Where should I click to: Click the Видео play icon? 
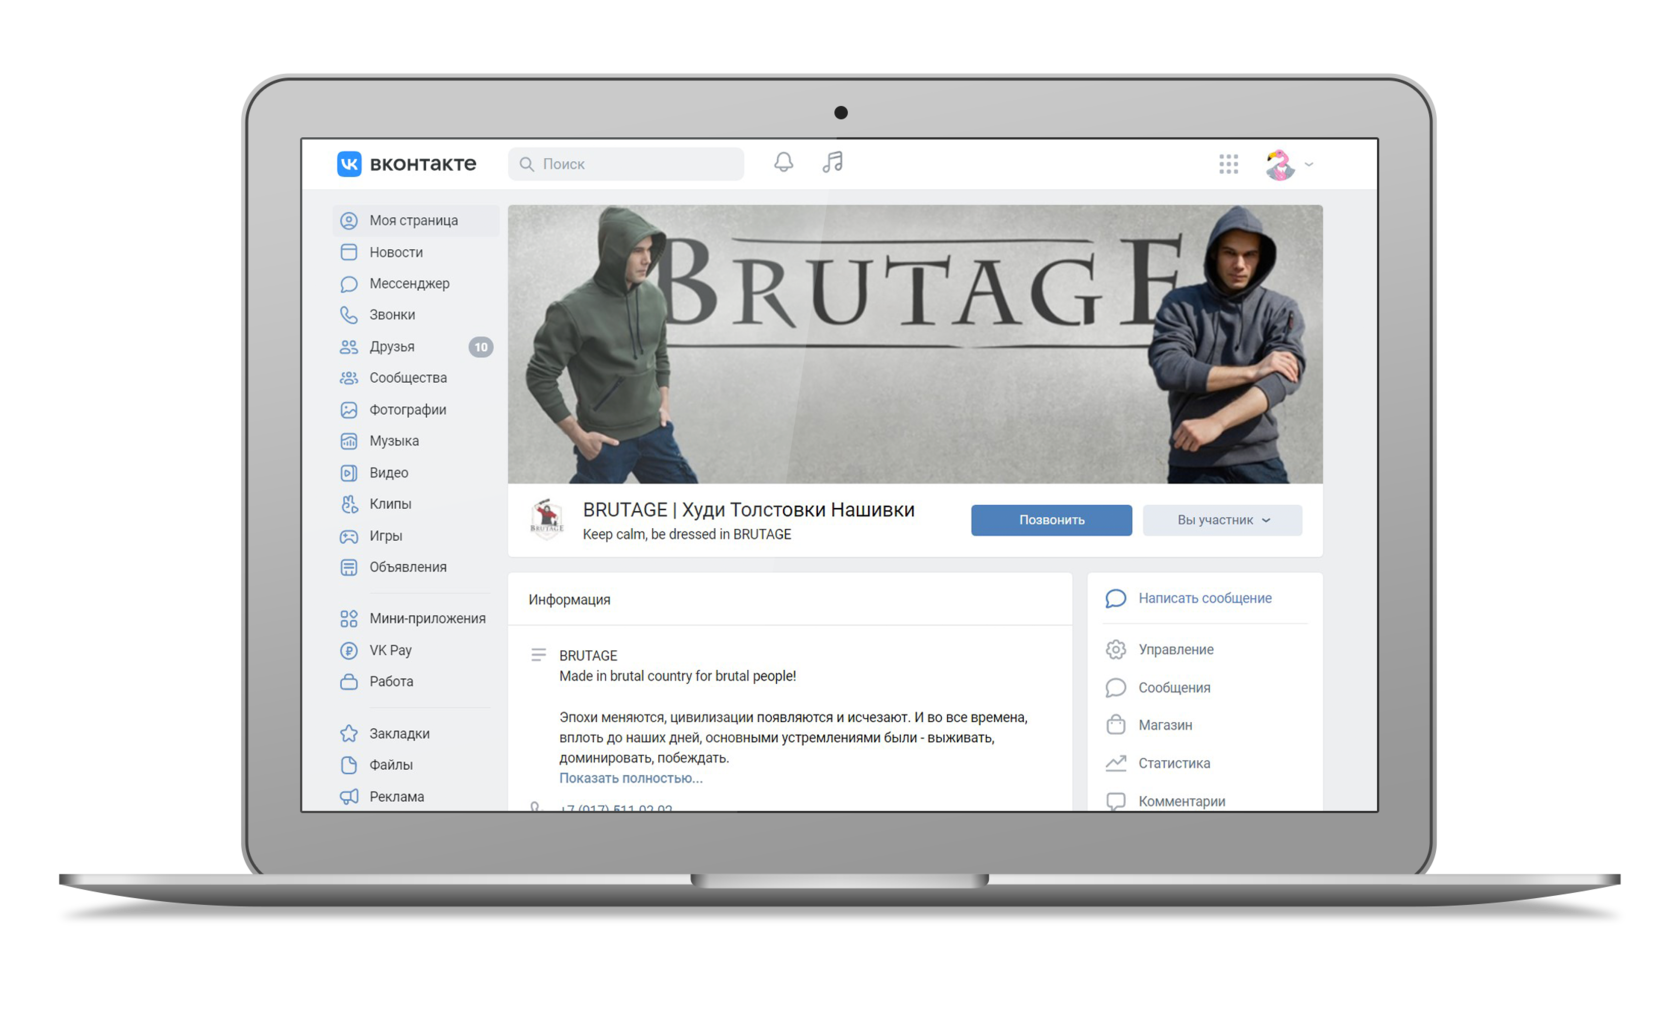pyautogui.click(x=349, y=473)
